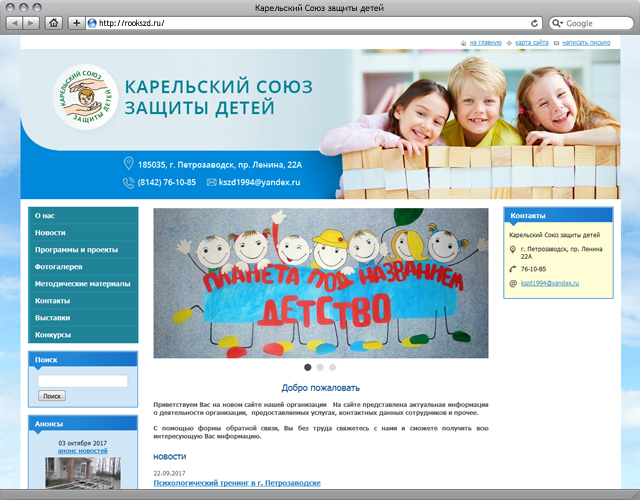
Task: Select the second slider dot
Action: 320,367
